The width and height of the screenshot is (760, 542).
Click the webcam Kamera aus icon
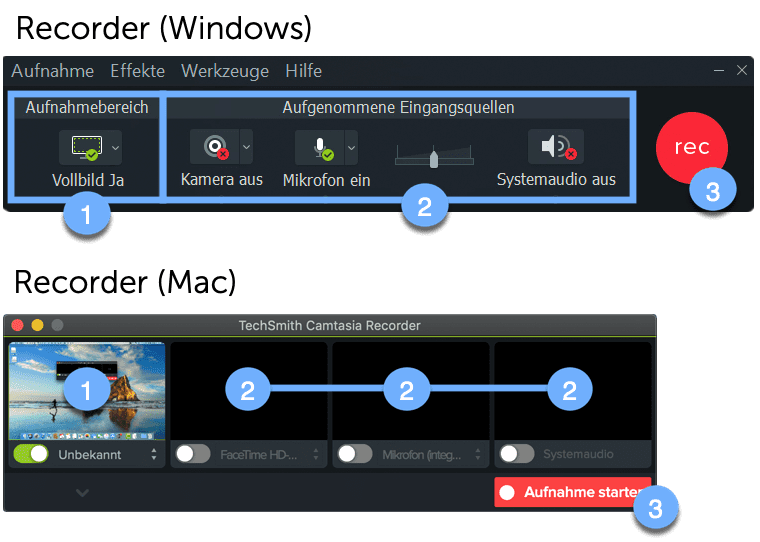click(214, 147)
